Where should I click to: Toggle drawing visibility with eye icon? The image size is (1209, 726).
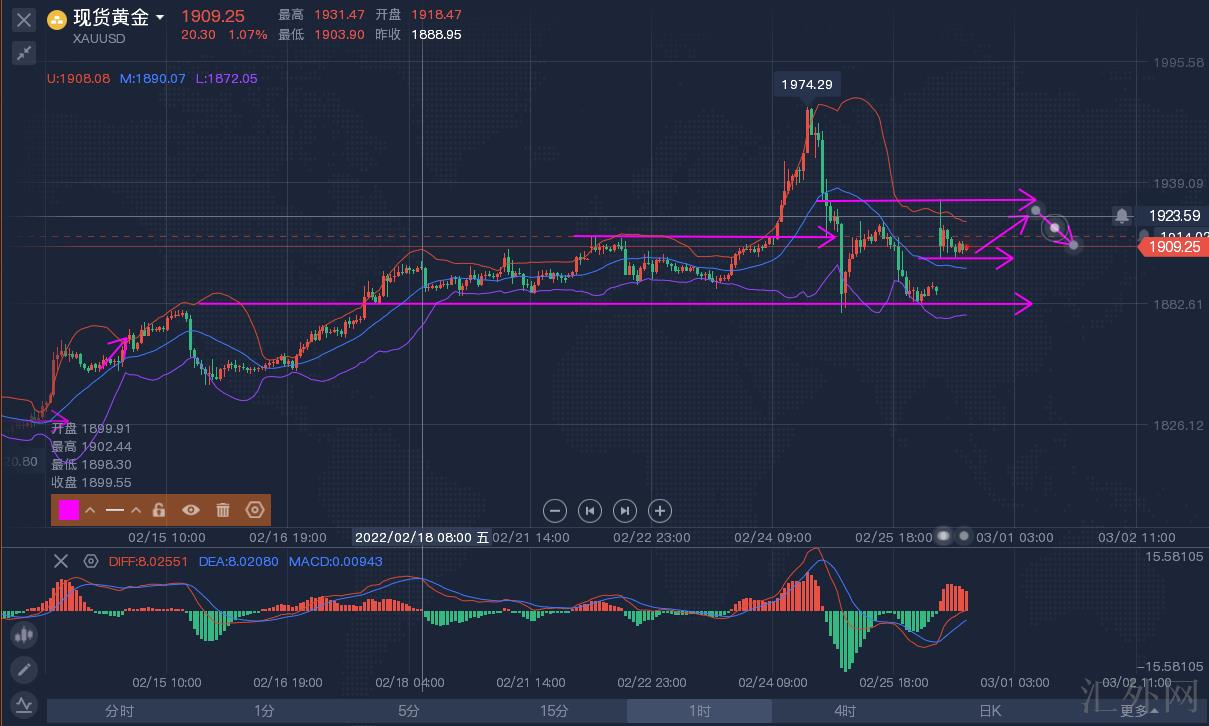(x=190, y=510)
